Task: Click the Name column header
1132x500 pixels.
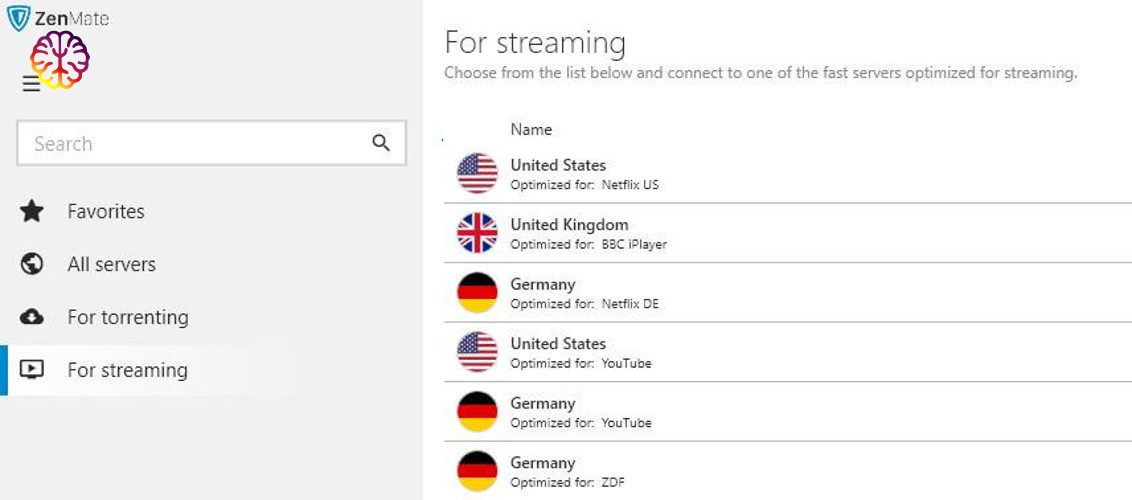Action: pyautogui.click(x=531, y=129)
